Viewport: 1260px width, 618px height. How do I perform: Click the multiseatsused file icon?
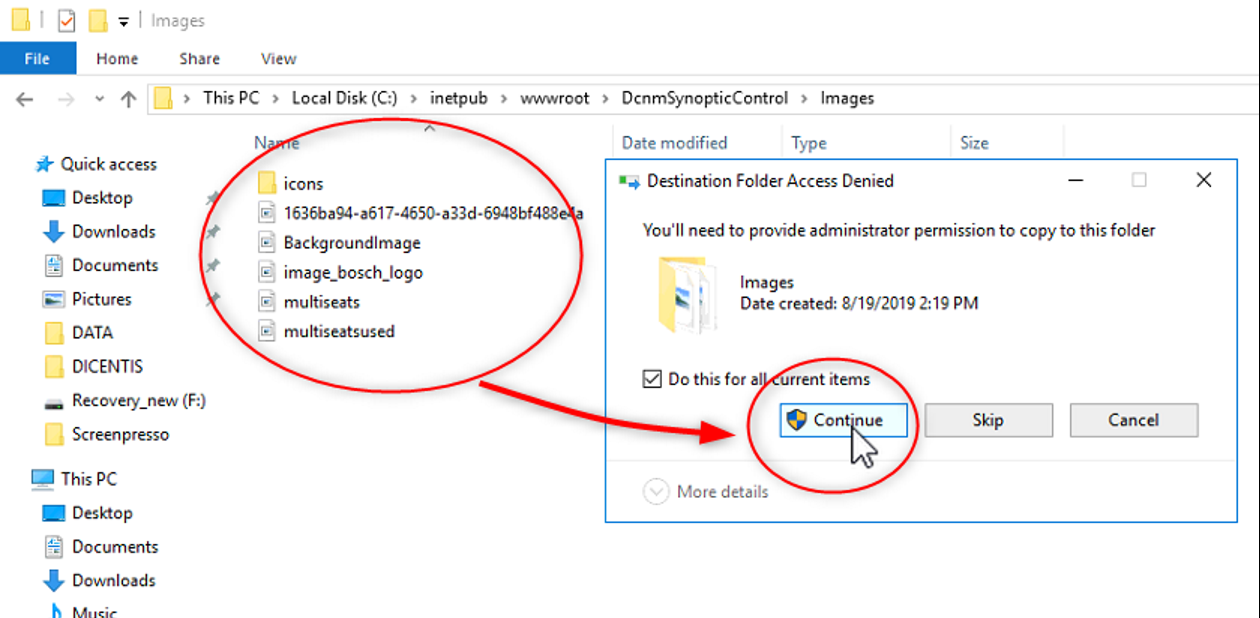[x=266, y=331]
